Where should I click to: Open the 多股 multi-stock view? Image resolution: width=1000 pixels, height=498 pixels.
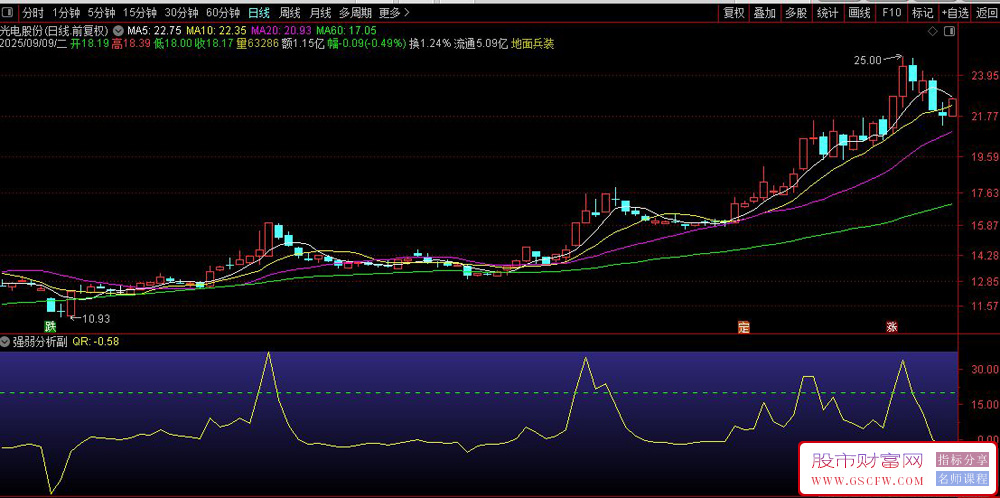[796, 12]
